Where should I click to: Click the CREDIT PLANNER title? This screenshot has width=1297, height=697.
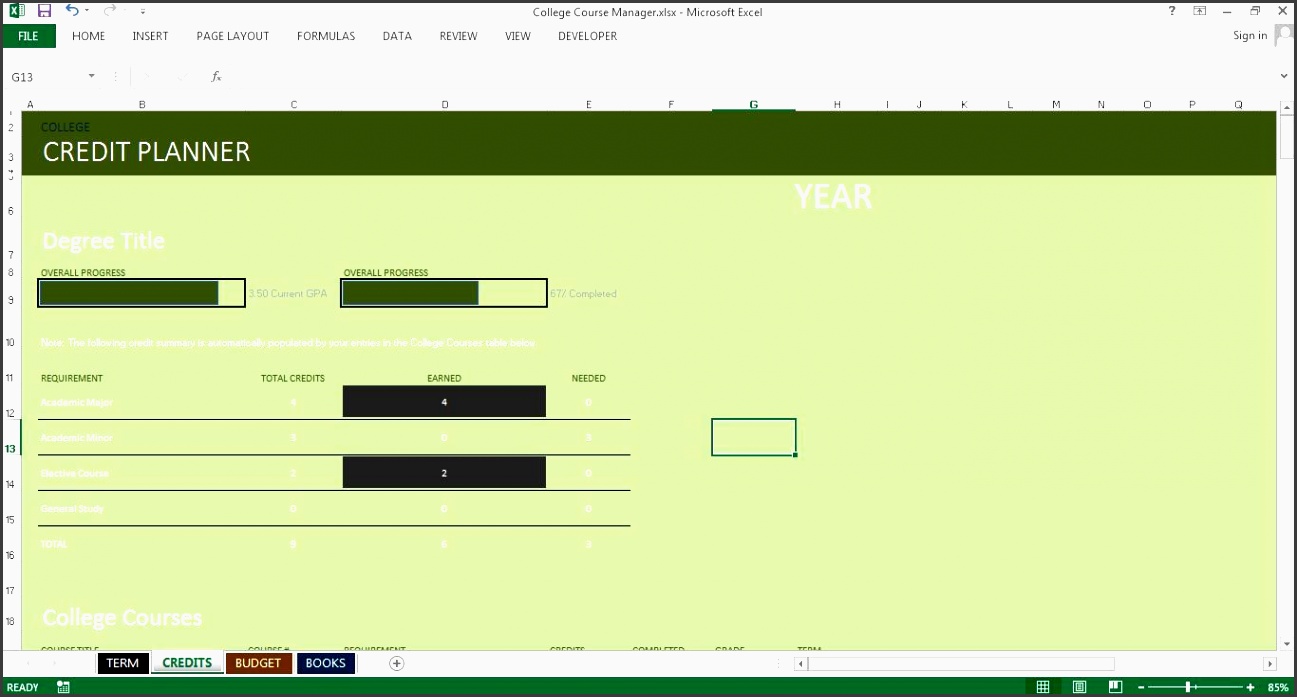tap(146, 152)
